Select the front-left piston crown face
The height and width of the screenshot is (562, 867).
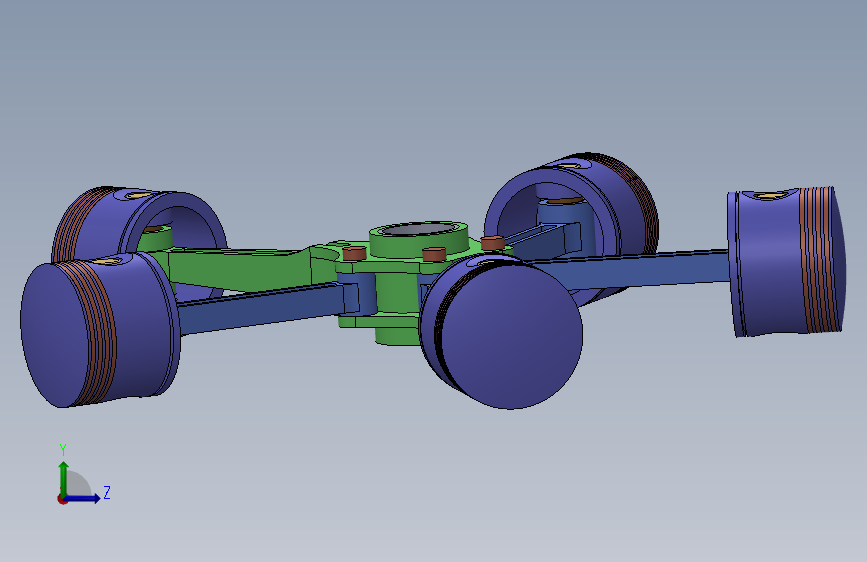point(53,335)
